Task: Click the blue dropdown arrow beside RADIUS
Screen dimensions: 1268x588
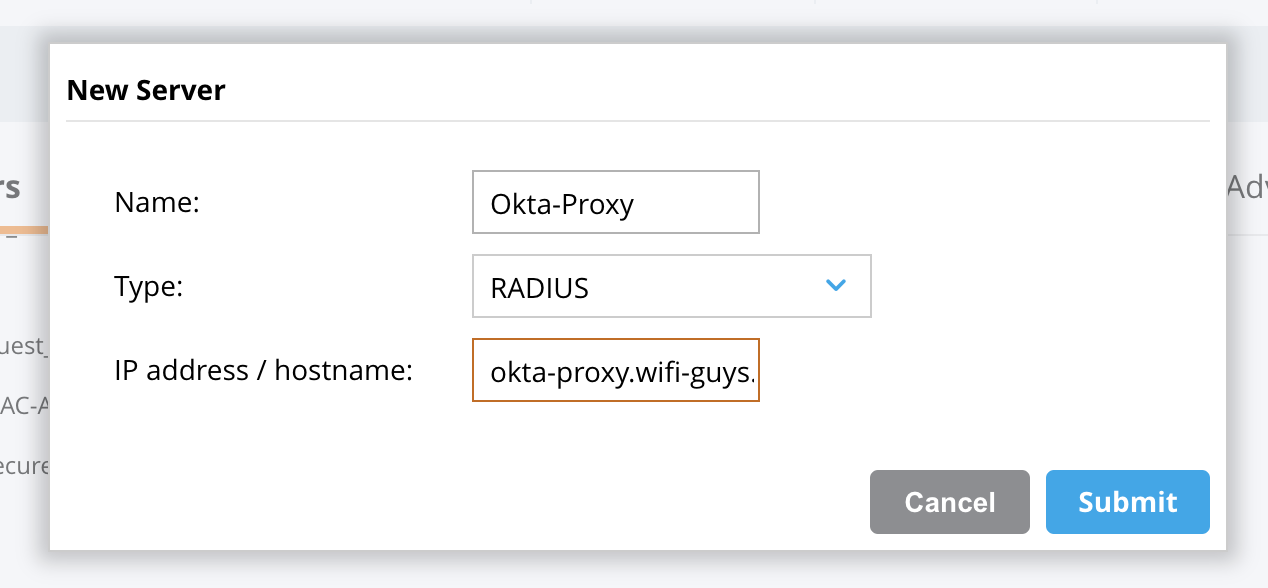Action: 836,286
